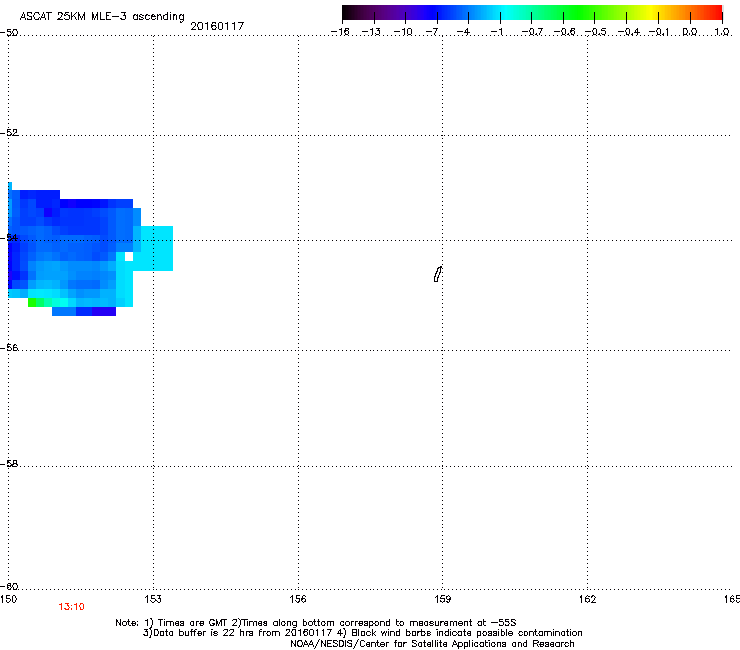Click the 0.0 colorbar tick label
This screenshot has height=650, width=740.
coord(690,32)
